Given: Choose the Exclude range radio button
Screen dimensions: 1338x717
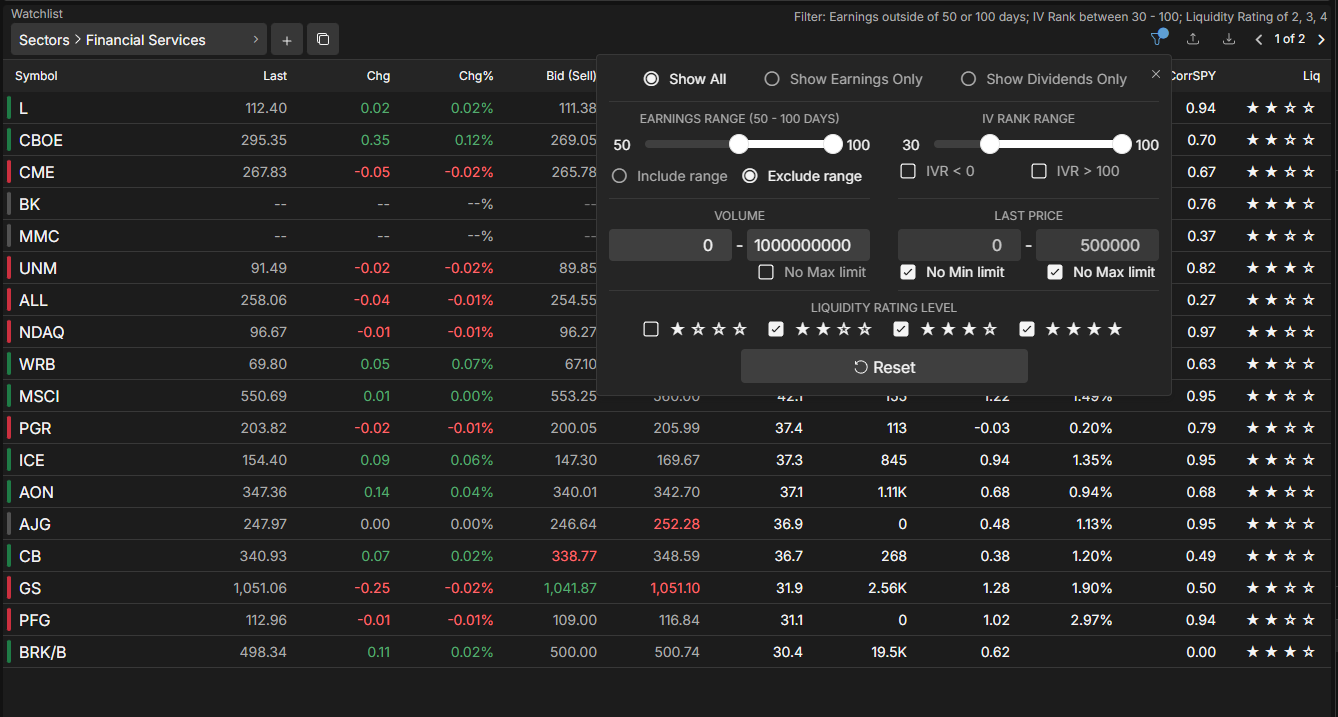Looking at the screenshot, I should click(x=750, y=176).
